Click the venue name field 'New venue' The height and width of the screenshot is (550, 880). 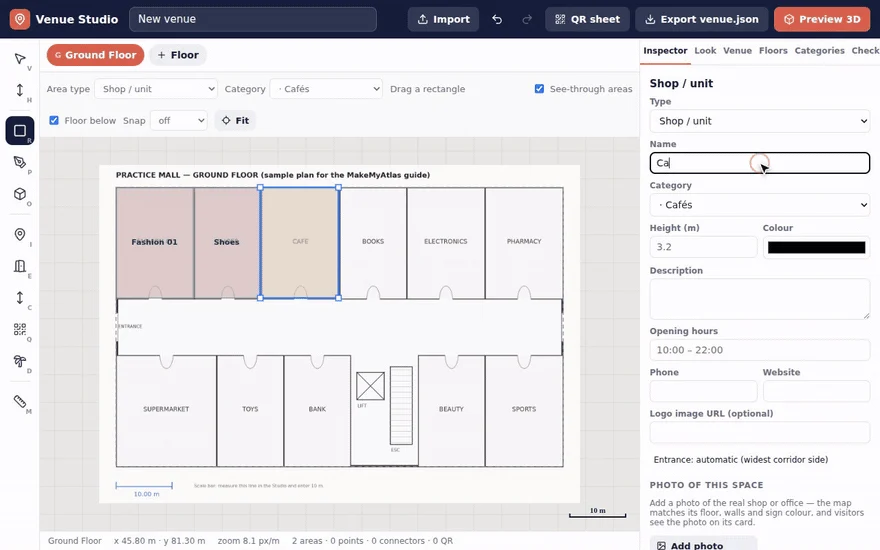[253, 19]
